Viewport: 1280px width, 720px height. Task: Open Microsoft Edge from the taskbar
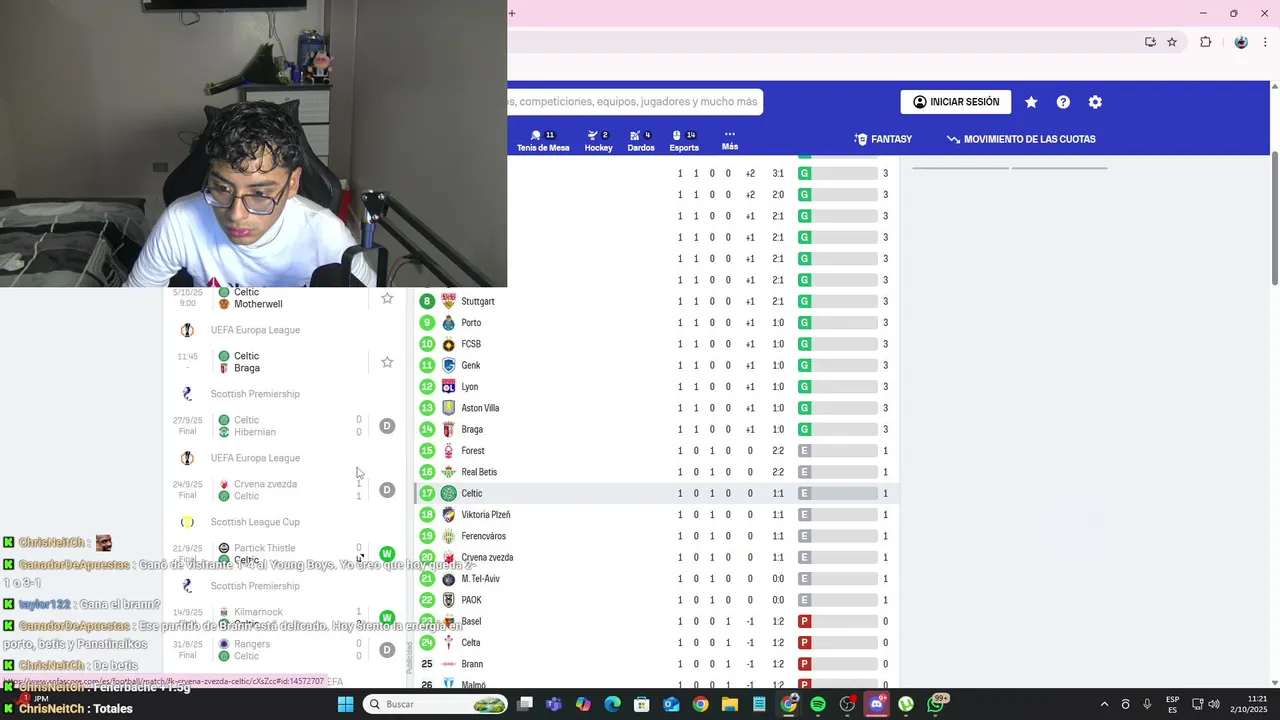click(612, 704)
